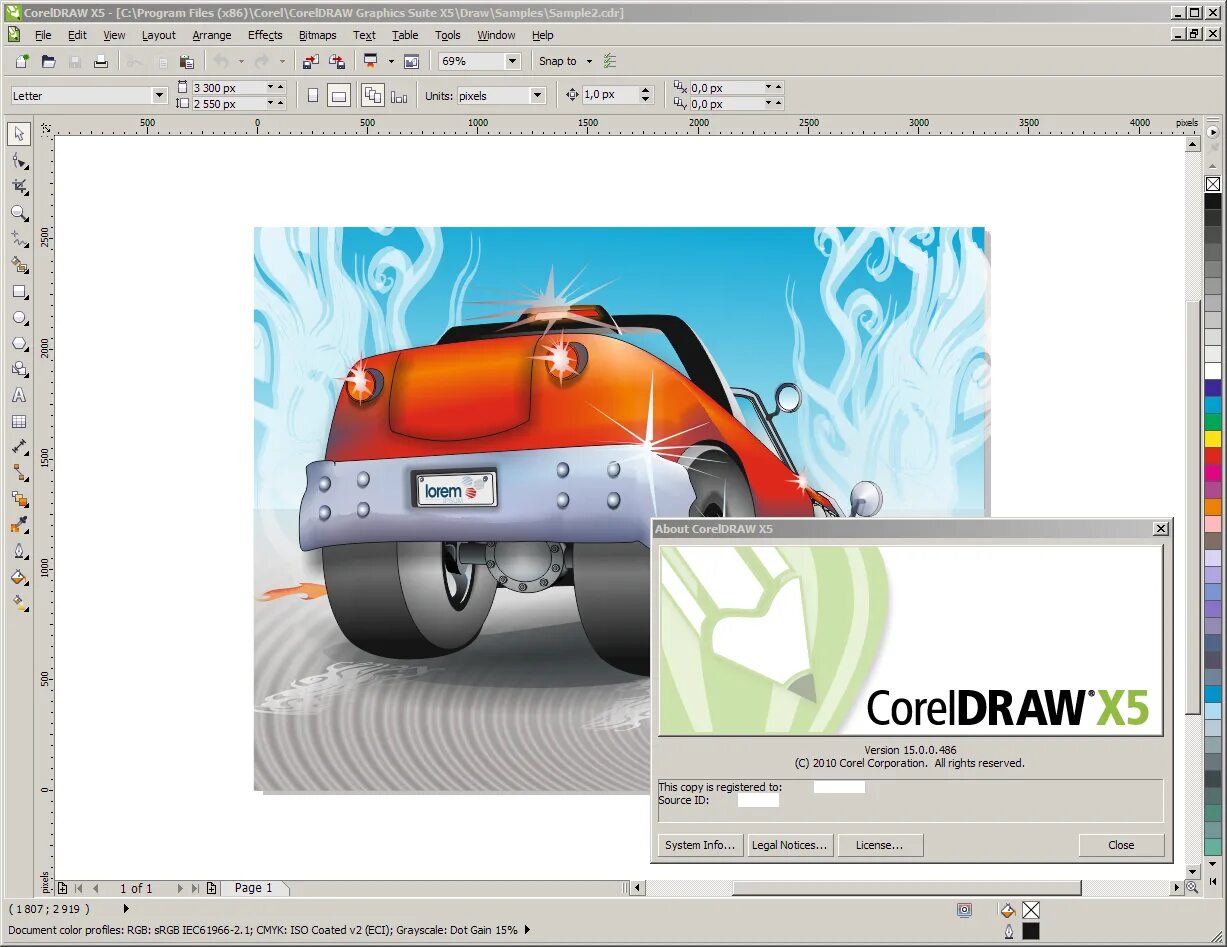
Task: Expand color profiles flyout arrow in status bar
Action: [527, 930]
